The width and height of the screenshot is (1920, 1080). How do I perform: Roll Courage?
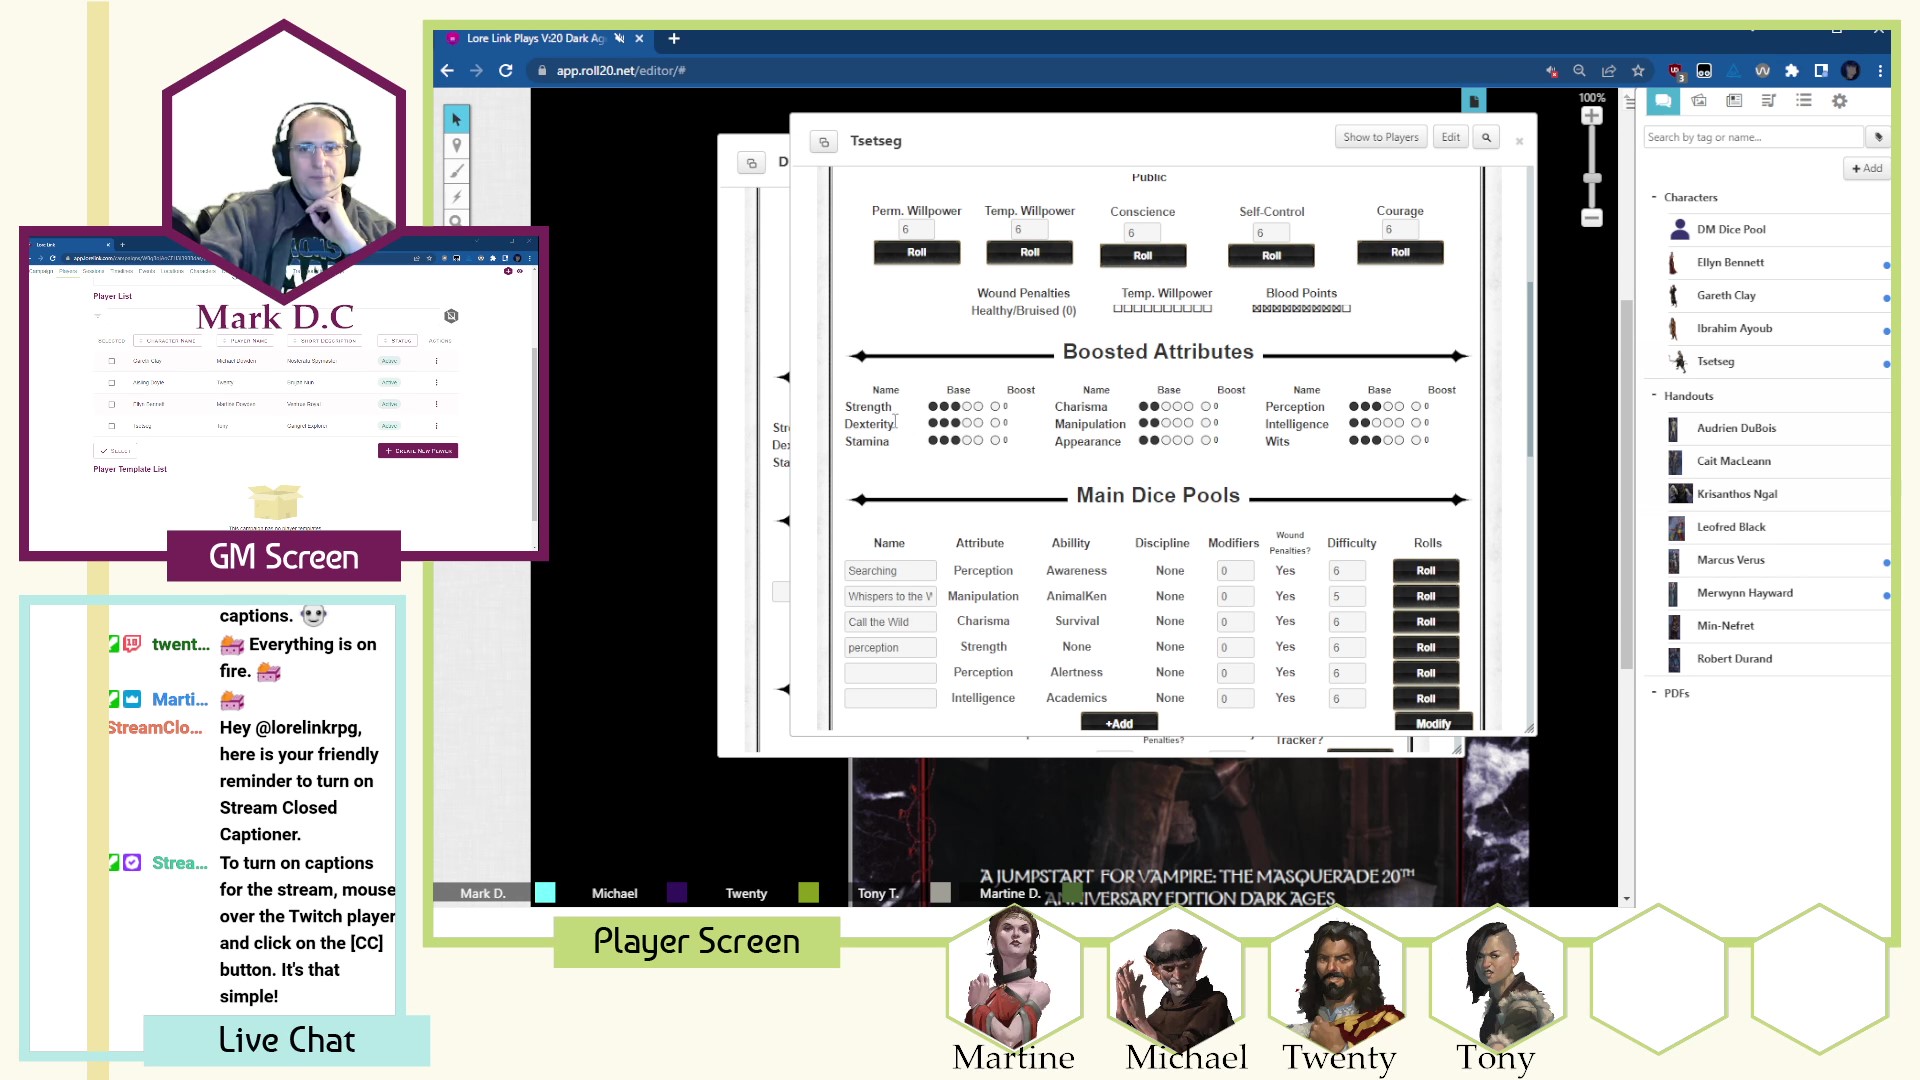(x=1400, y=253)
